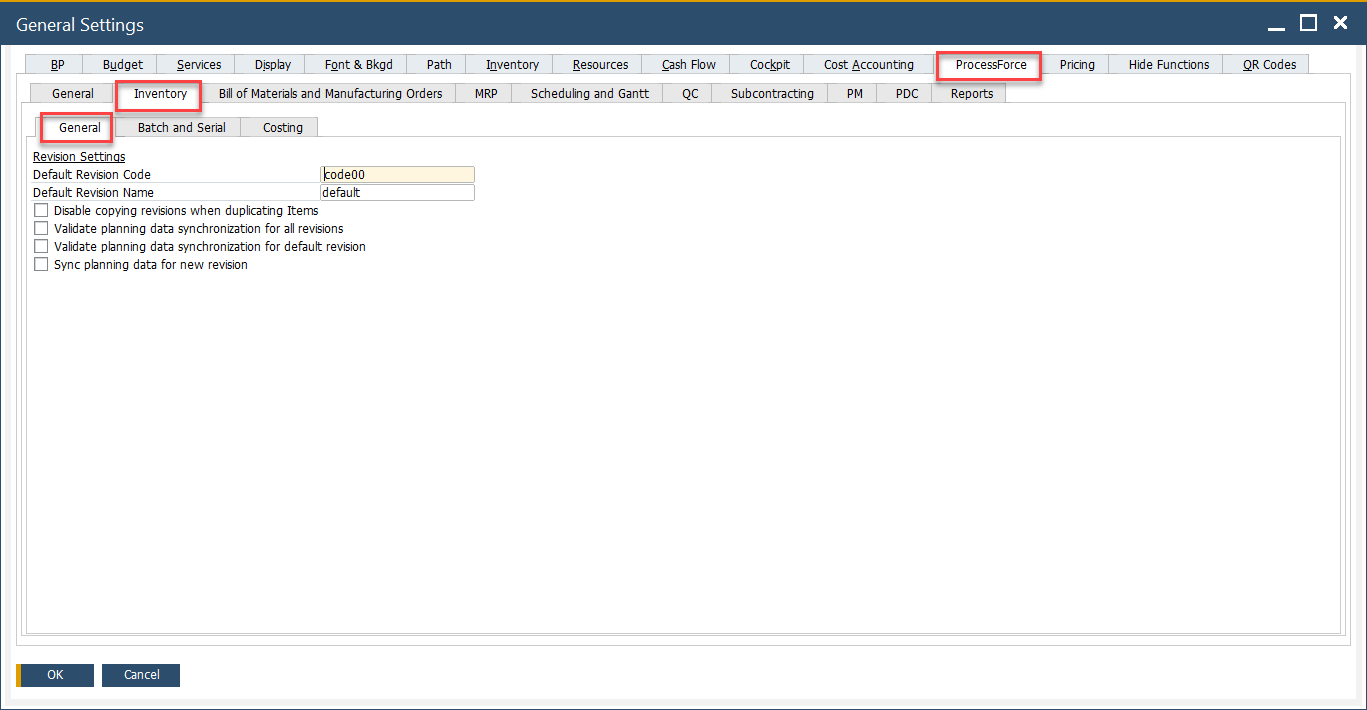Switch to the Hide Functions tab
1367x710 pixels.
coord(1165,63)
